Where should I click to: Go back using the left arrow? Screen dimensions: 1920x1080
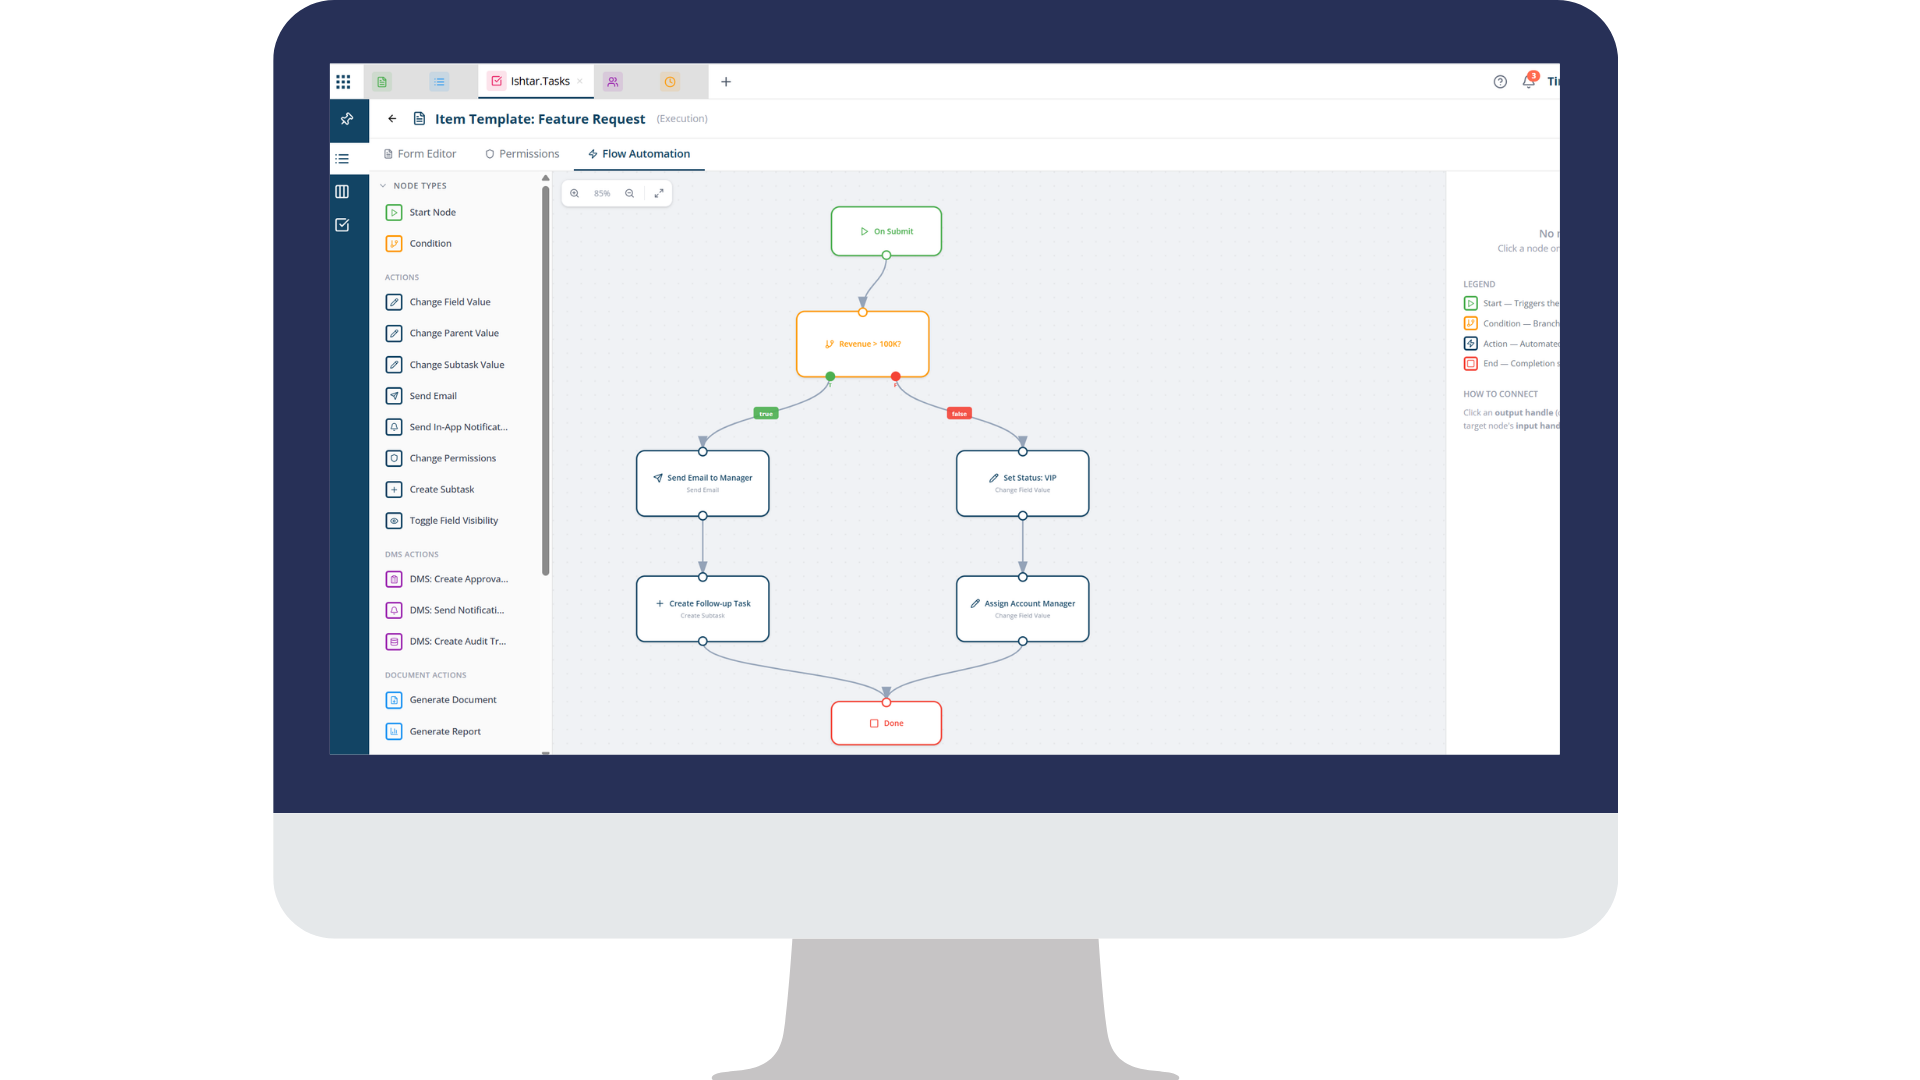392,119
